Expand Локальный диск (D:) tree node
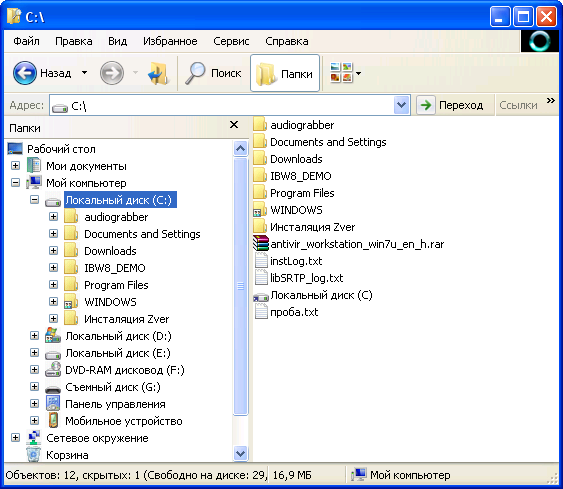The height and width of the screenshot is (489, 563). click(x=34, y=336)
